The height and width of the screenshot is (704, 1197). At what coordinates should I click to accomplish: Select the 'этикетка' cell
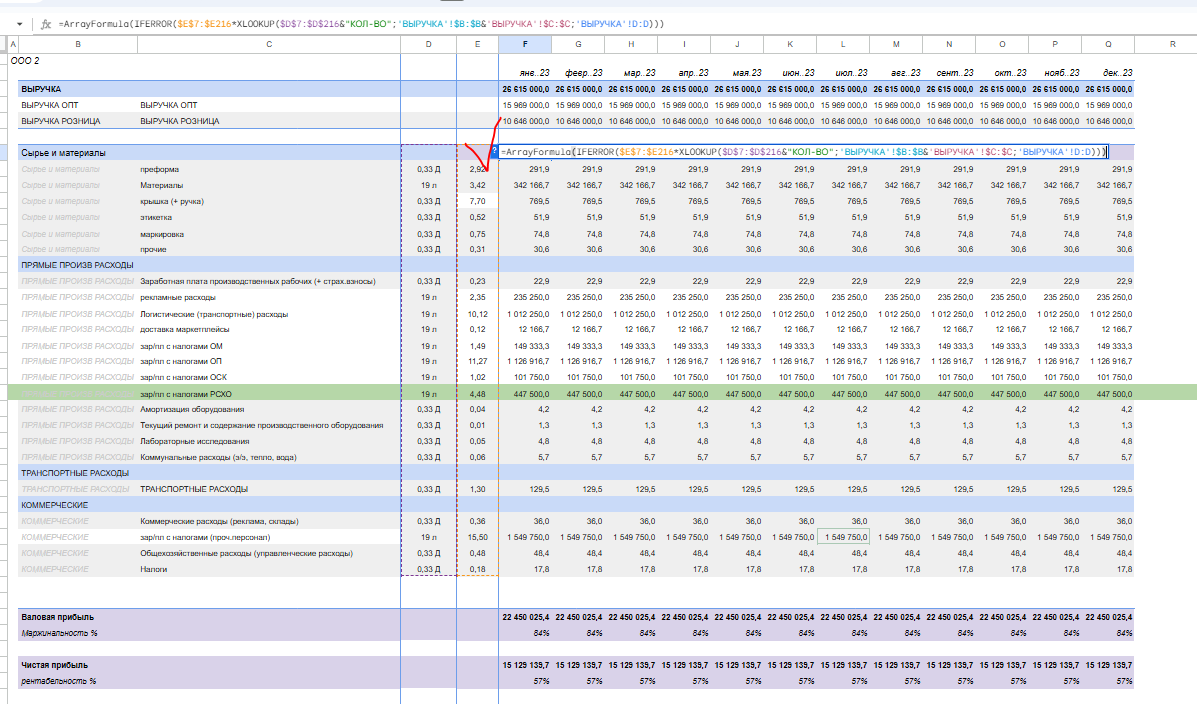(156, 218)
